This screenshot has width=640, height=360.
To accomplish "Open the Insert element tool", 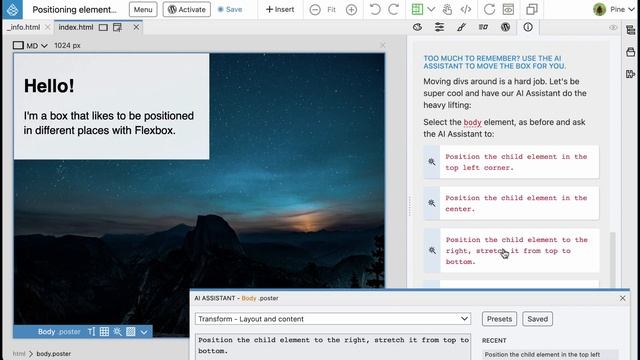I will tap(280, 9).
